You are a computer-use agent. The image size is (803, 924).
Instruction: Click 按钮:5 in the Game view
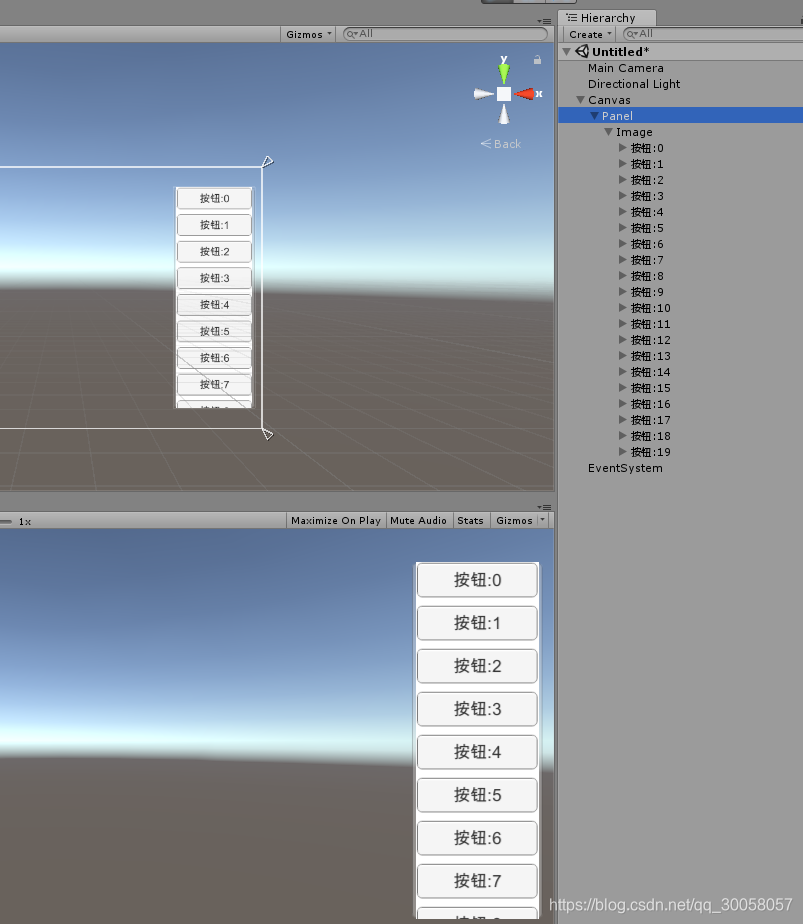coord(477,795)
